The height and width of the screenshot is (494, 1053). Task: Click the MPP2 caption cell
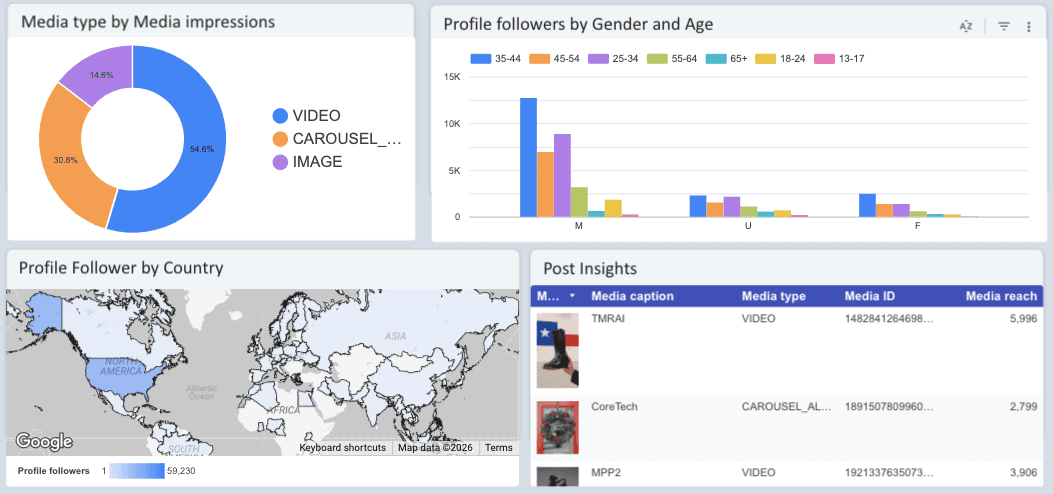tap(606, 472)
